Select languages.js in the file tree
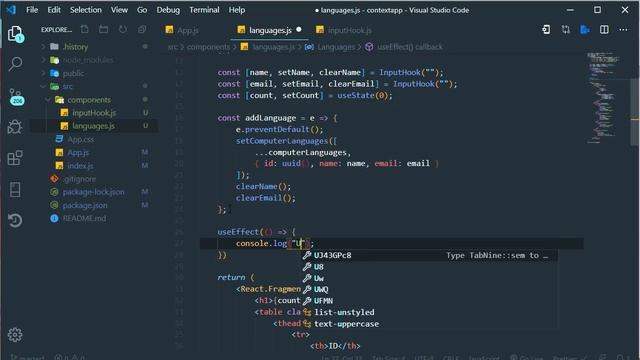 pos(94,126)
